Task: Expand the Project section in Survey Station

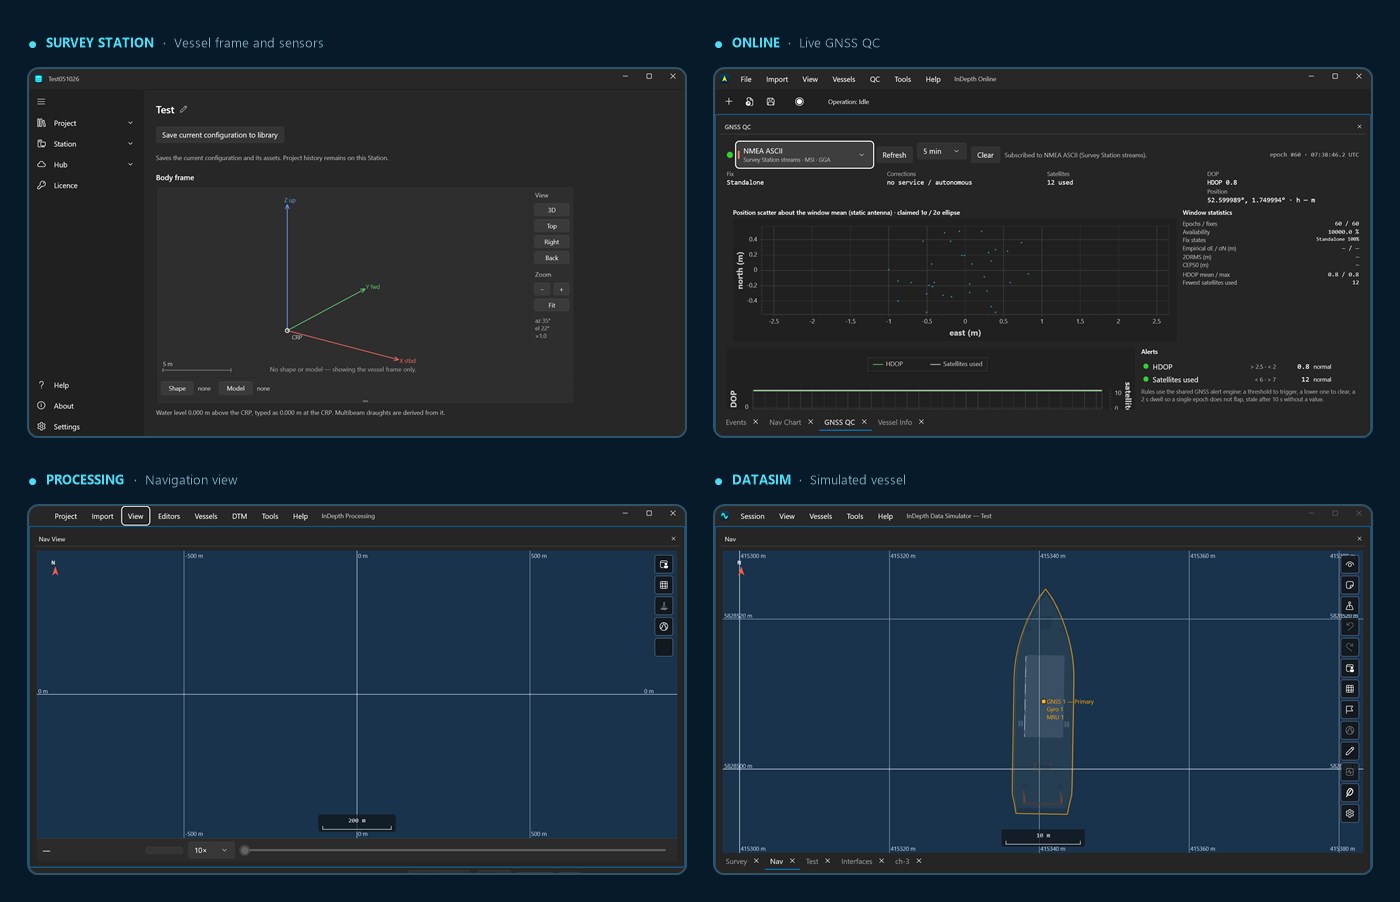Action: pos(86,123)
